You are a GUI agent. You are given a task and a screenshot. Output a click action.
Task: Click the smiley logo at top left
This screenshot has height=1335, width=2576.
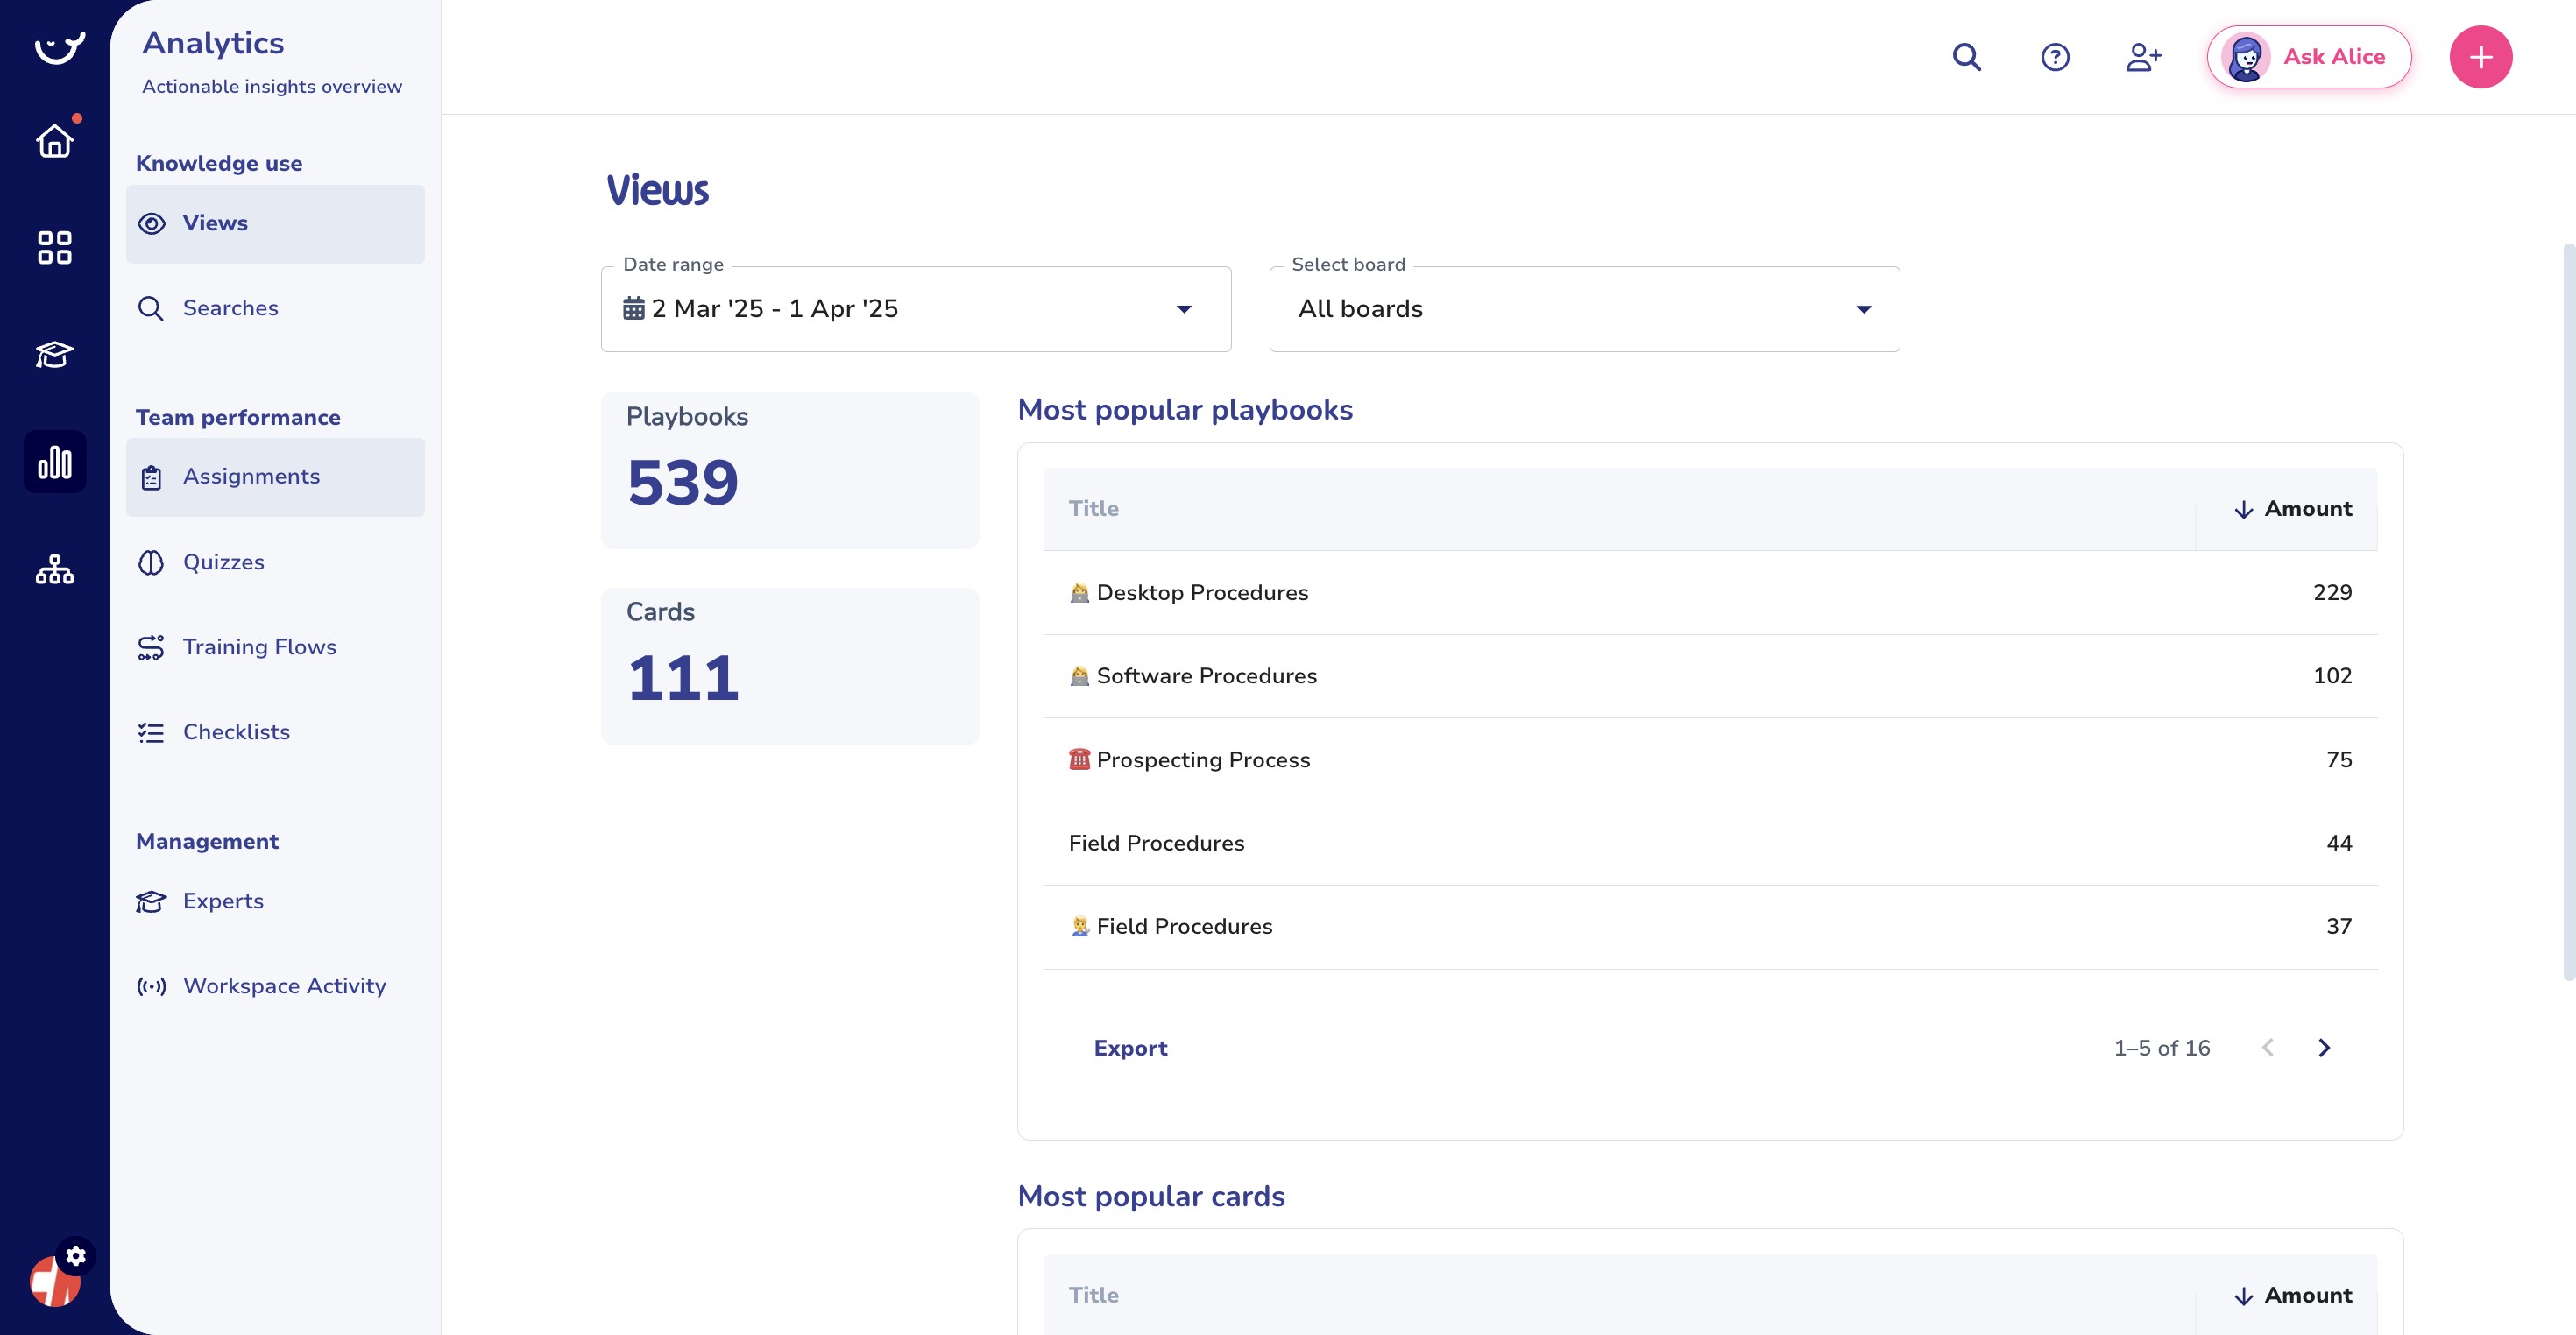coord(59,47)
